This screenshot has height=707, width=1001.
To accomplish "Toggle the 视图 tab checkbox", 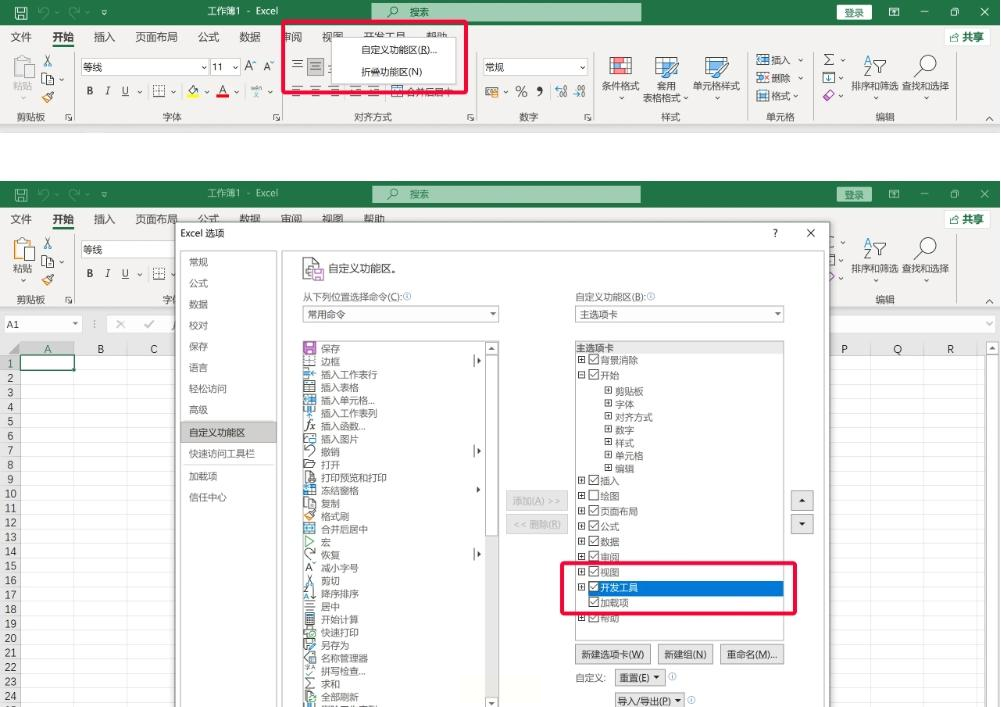I will click(x=594, y=572).
